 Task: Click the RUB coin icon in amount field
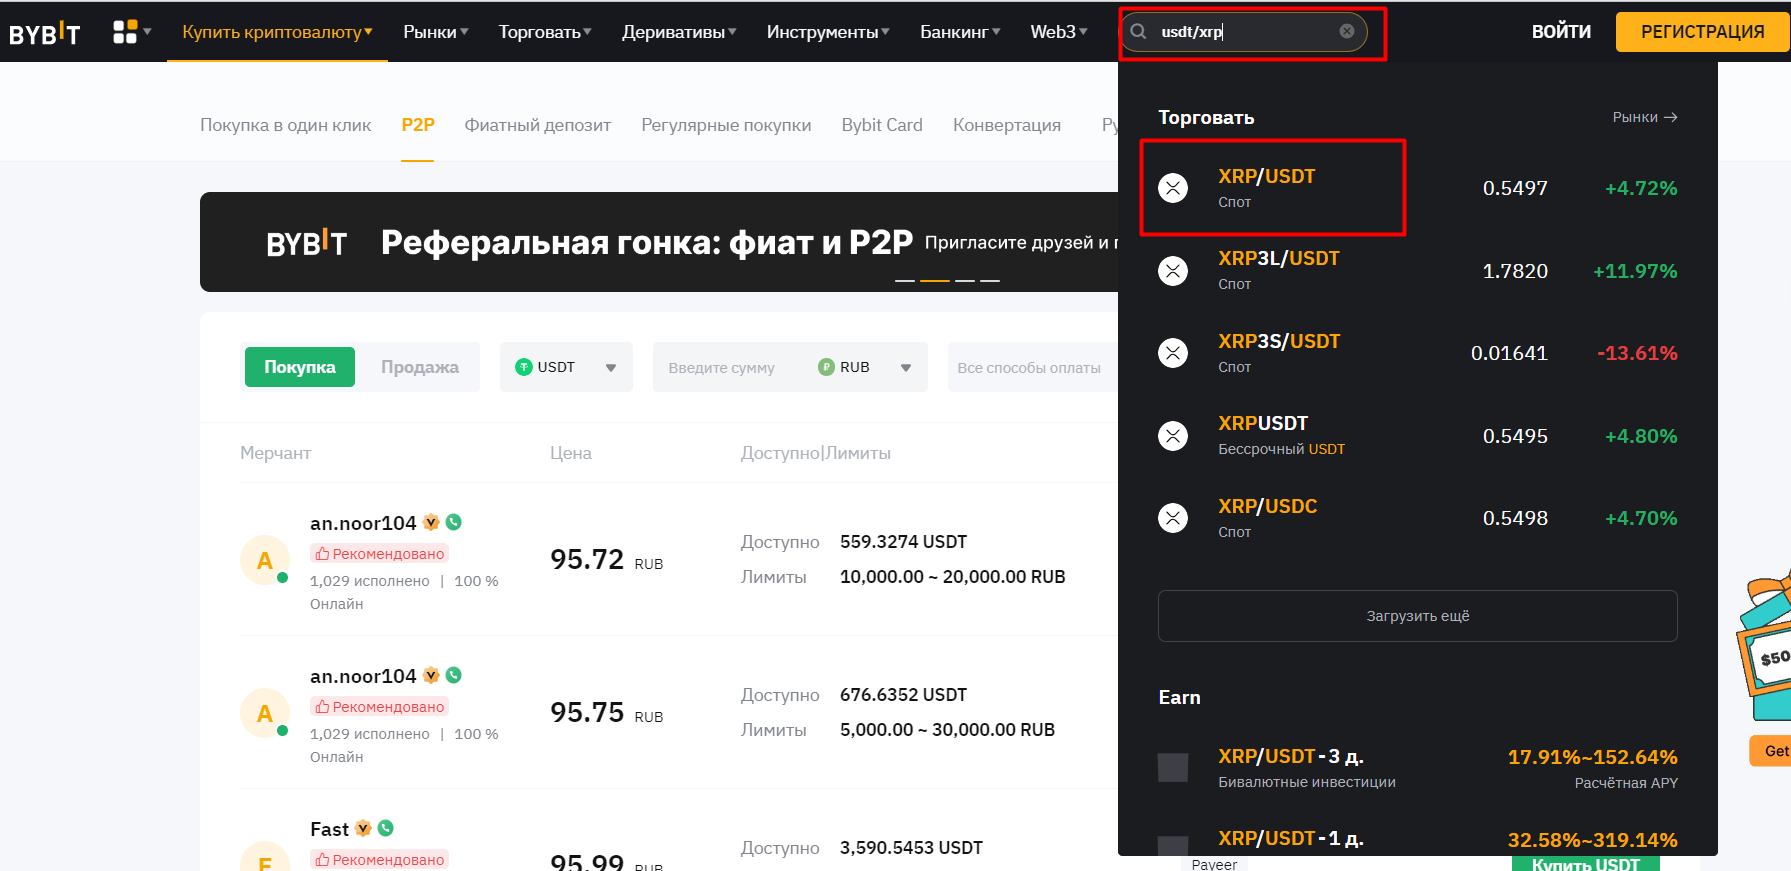[826, 367]
